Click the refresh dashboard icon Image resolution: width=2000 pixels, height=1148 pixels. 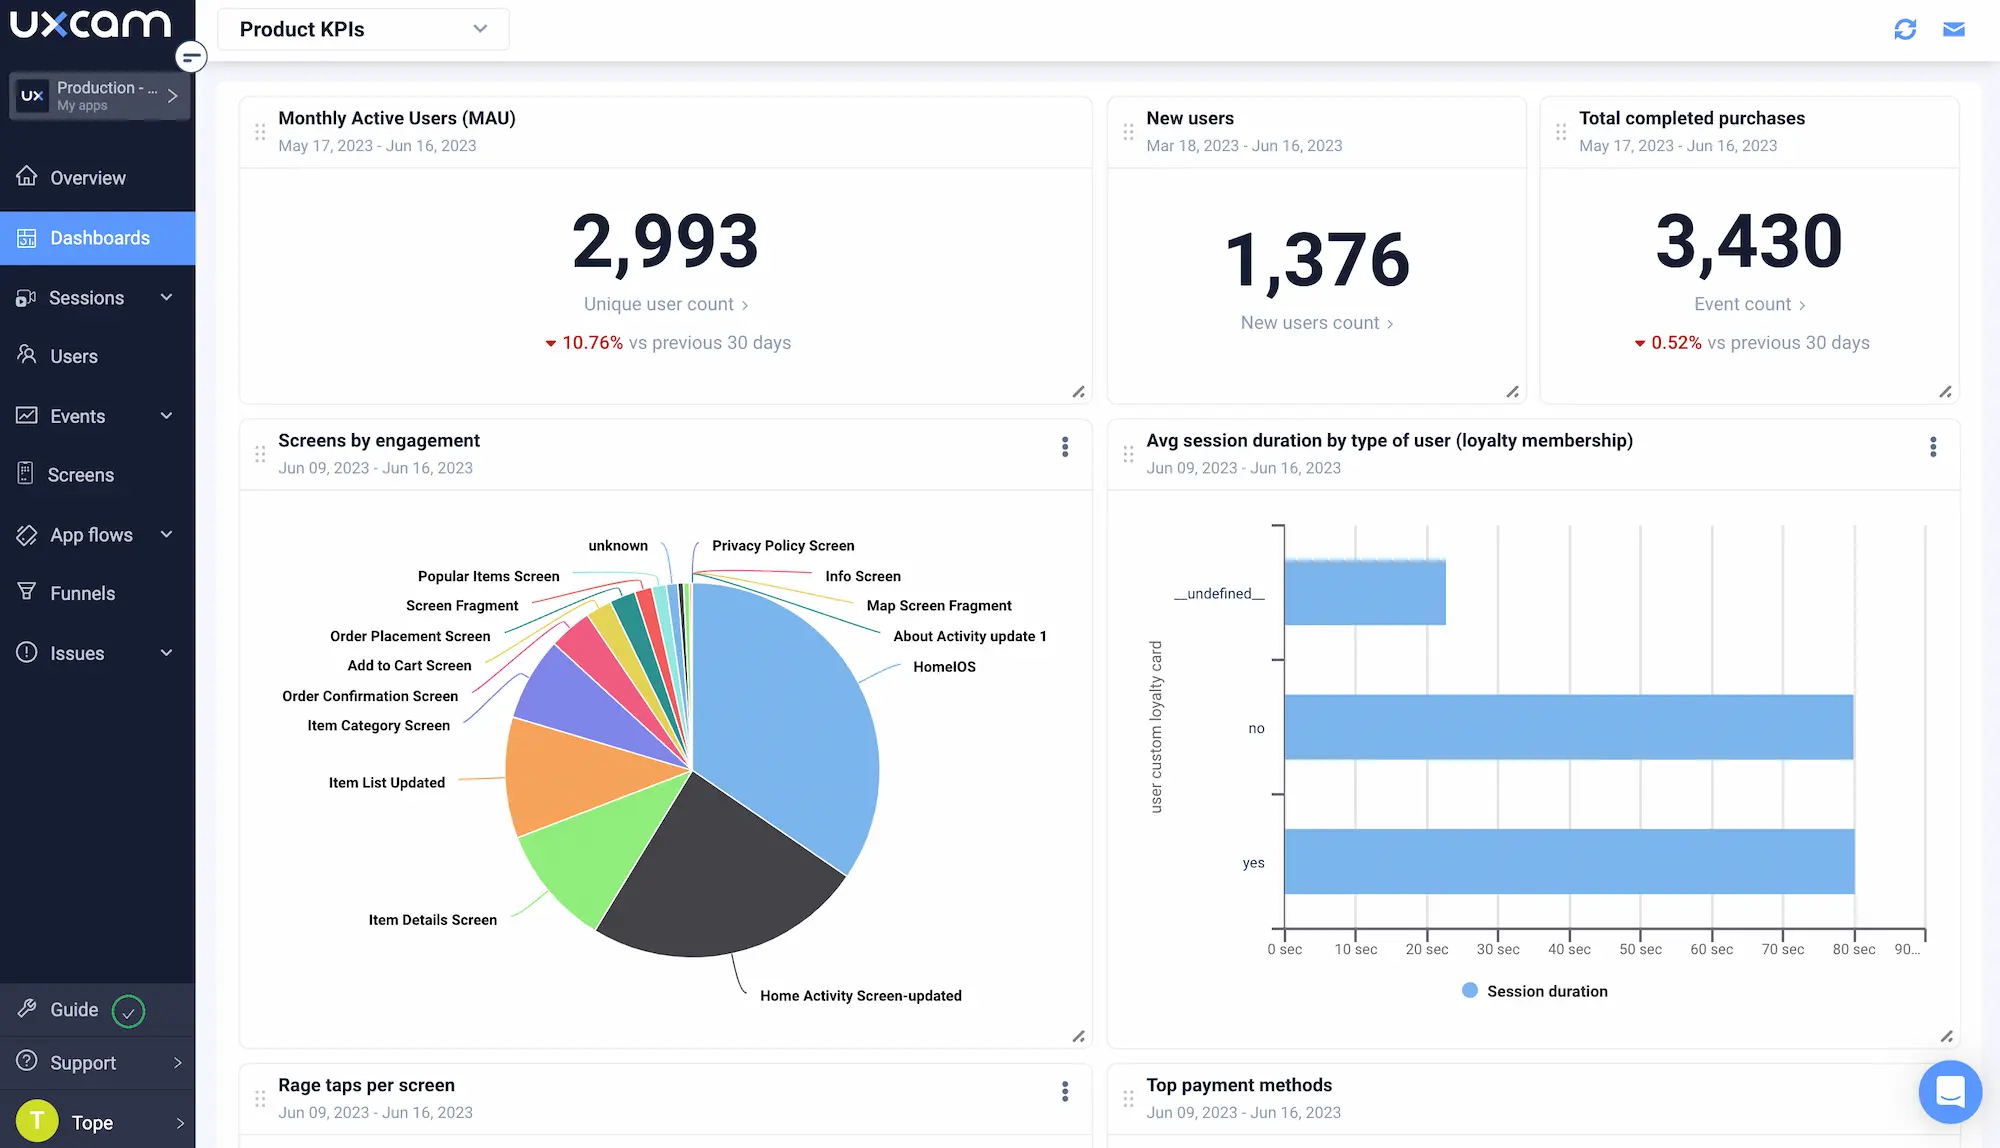point(1905,29)
